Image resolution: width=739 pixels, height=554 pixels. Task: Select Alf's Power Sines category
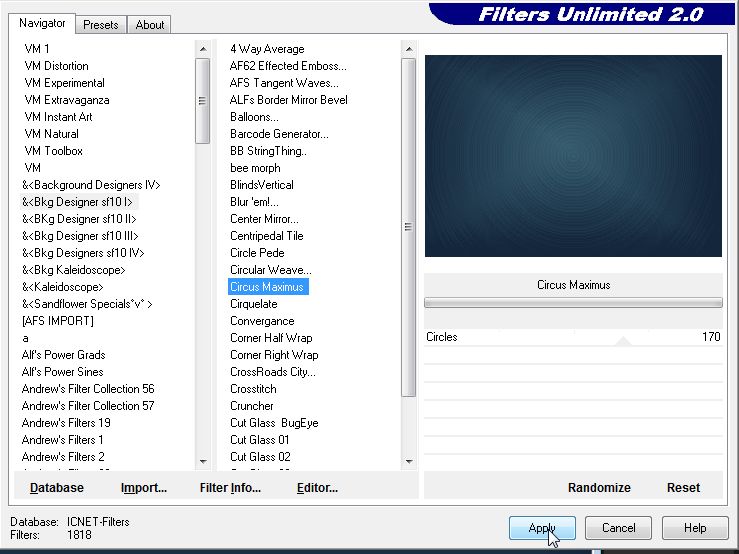[63, 372]
